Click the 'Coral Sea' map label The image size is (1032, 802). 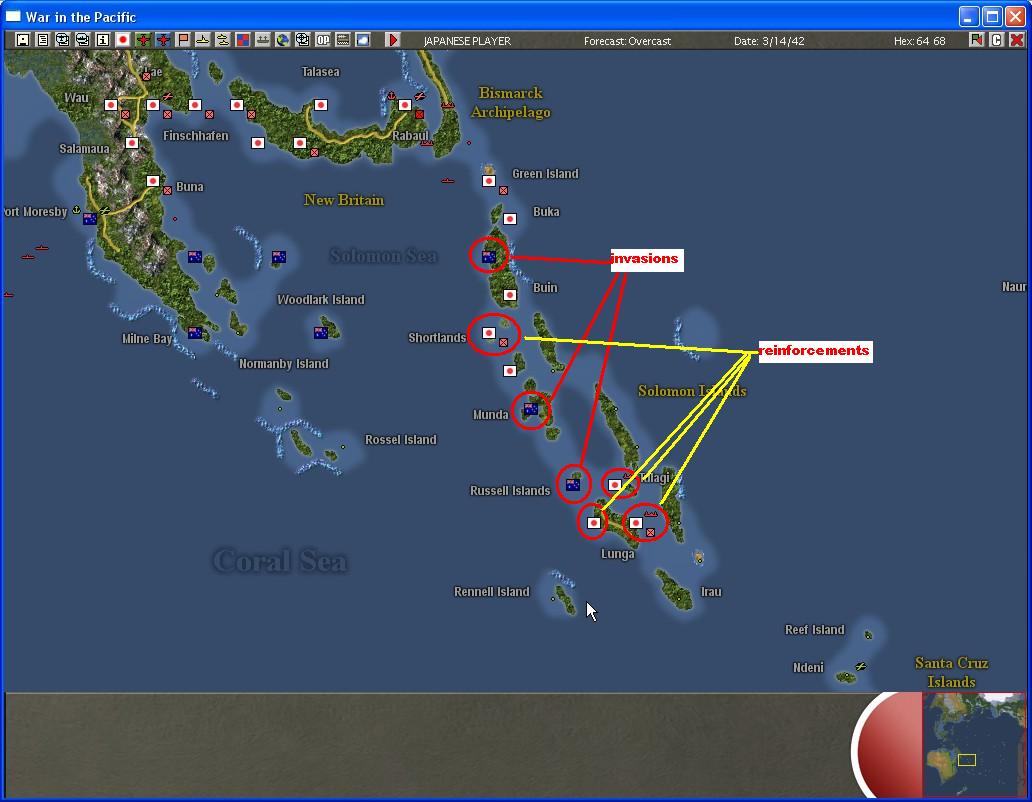pos(280,561)
